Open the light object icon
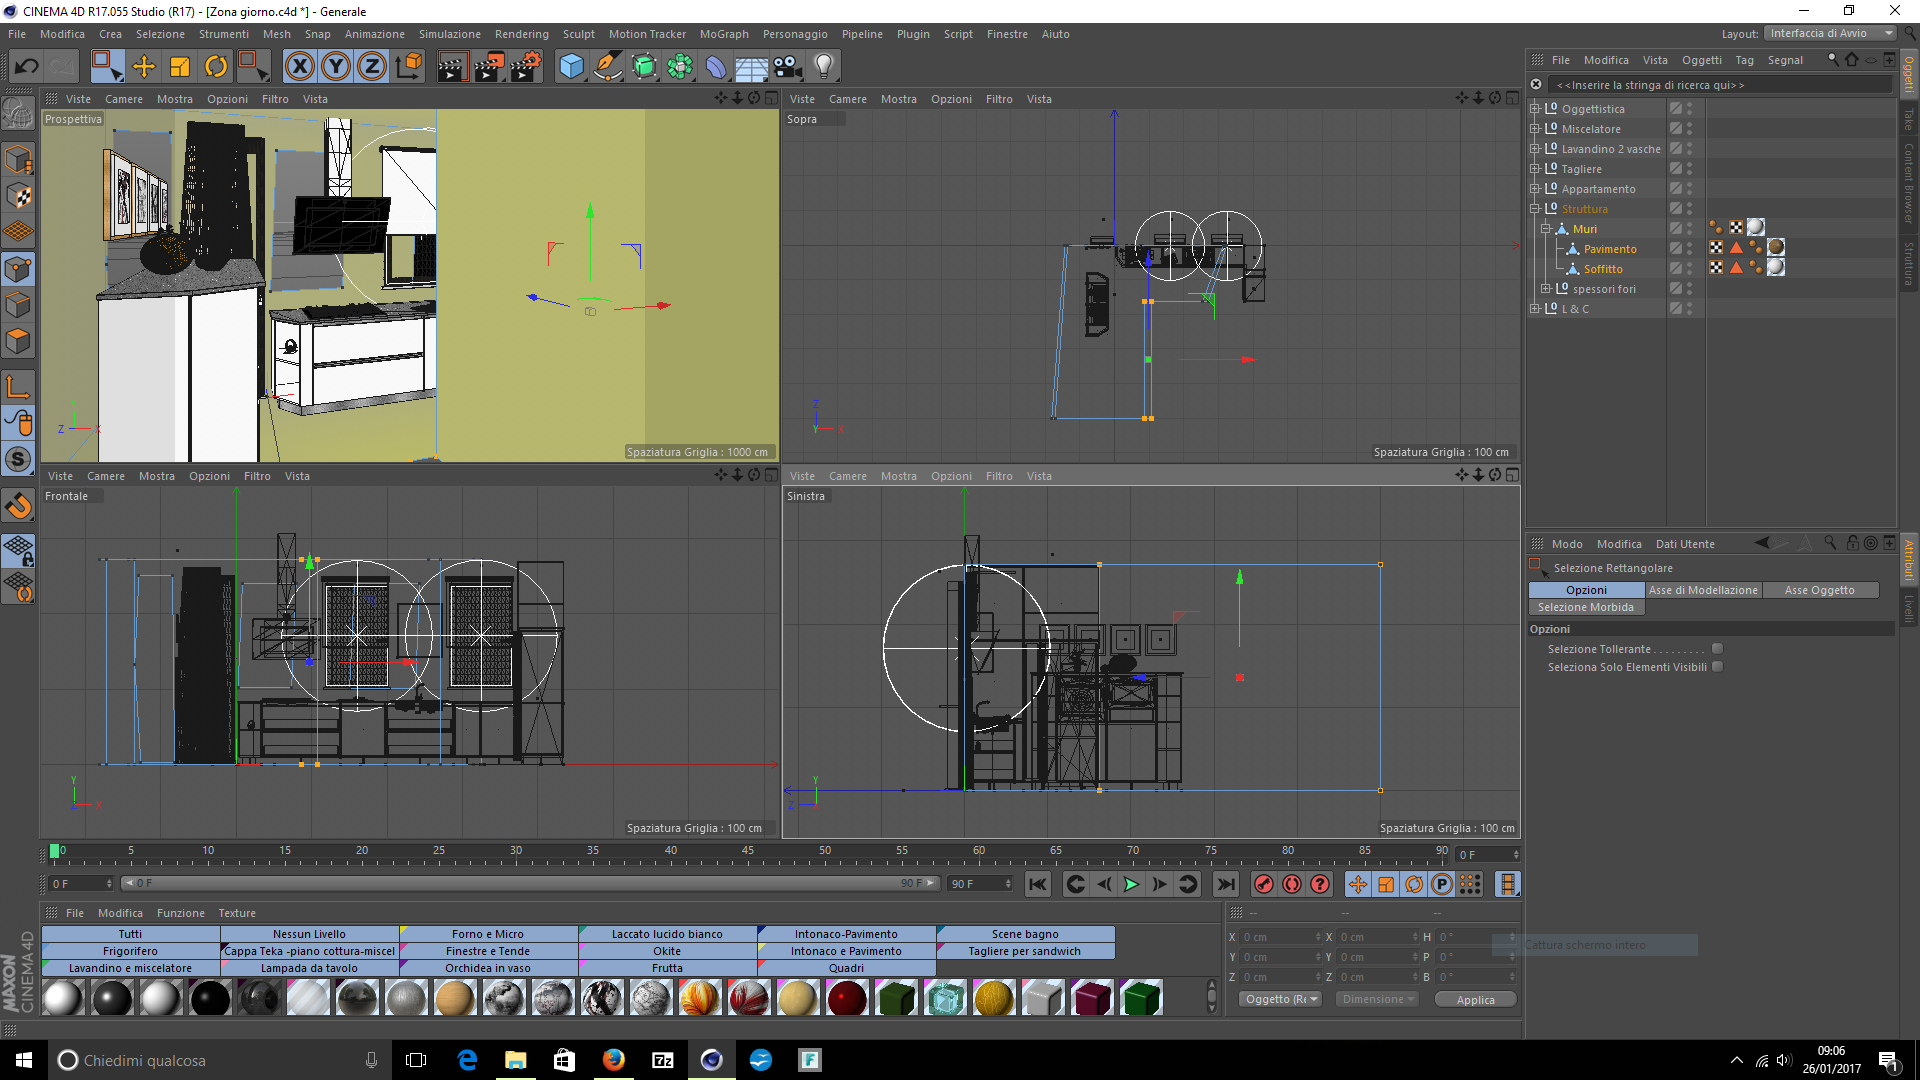 click(824, 67)
